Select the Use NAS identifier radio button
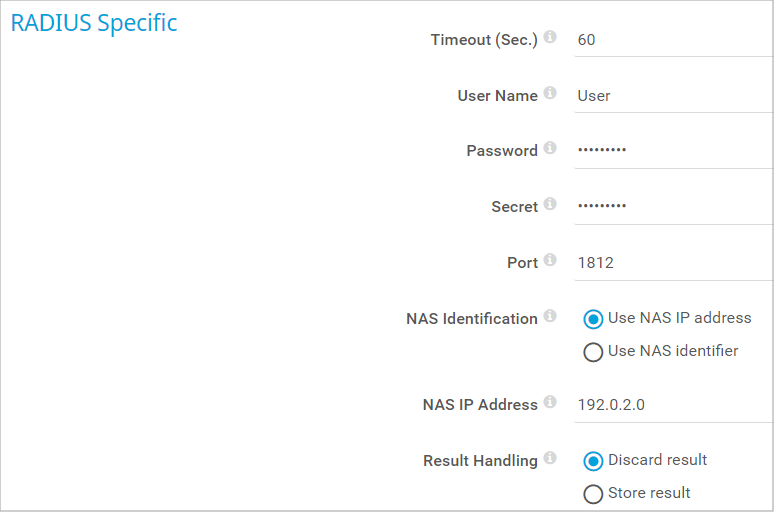Image resolution: width=774 pixels, height=512 pixels. click(x=593, y=352)
